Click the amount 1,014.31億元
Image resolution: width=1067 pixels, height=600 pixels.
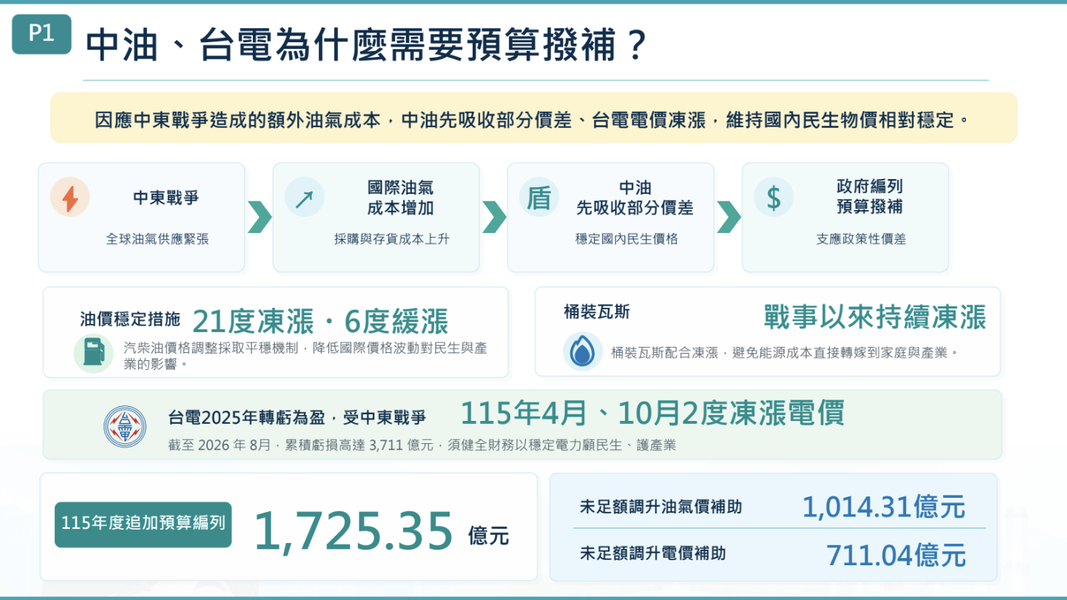(x=884, y=507)
